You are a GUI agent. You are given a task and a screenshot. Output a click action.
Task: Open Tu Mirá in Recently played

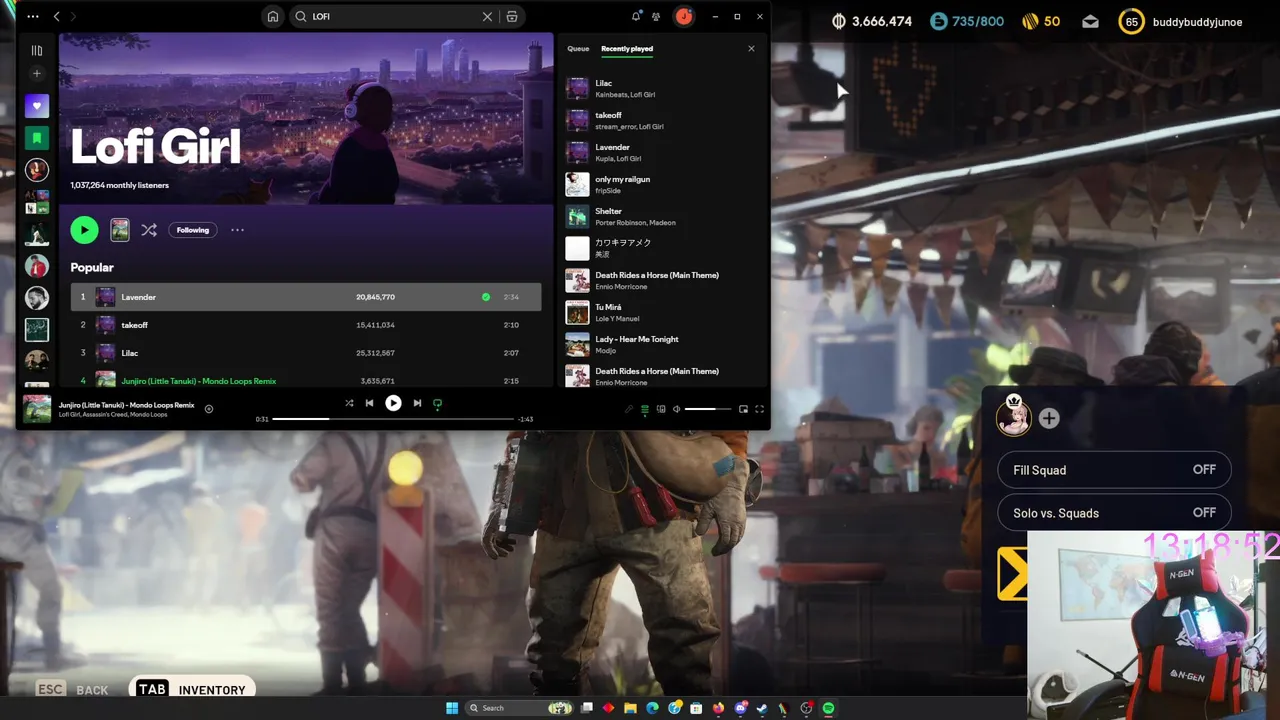660,312
